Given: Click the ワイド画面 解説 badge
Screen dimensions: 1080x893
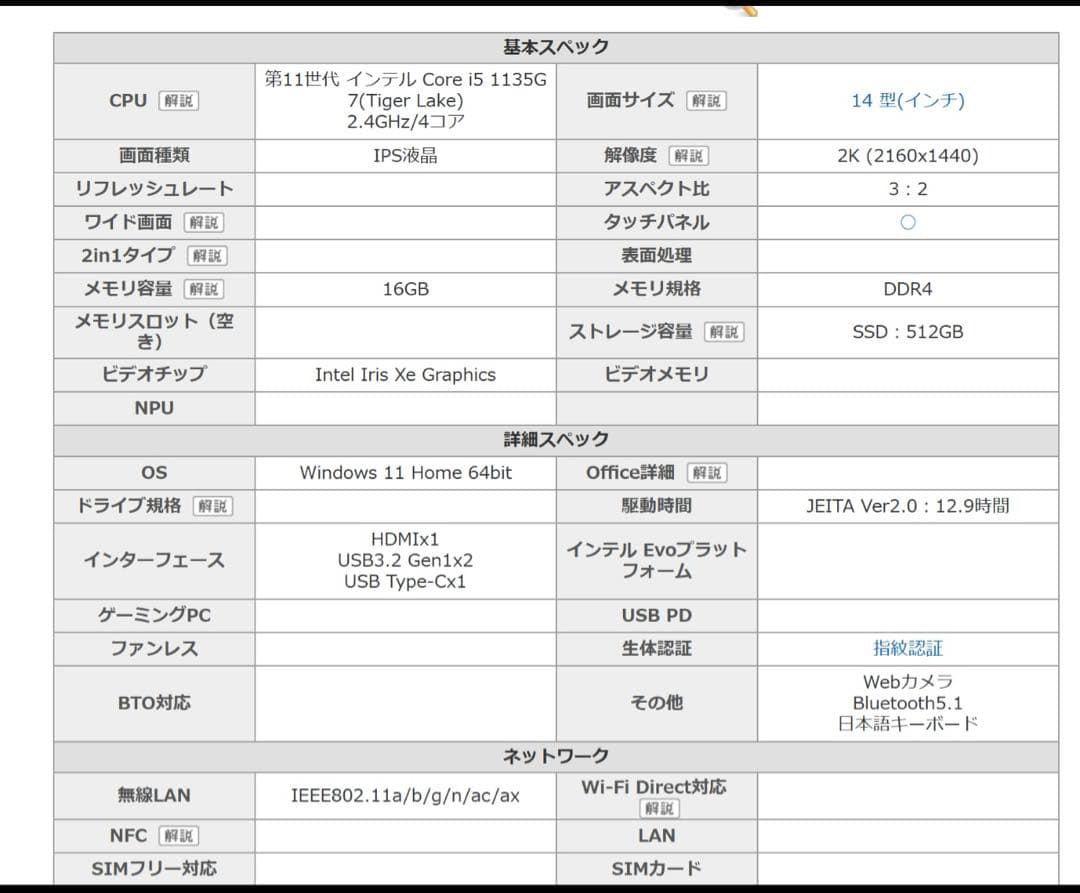Looking at the screenshot, I should pyautogui.click(x=205, y=222).
